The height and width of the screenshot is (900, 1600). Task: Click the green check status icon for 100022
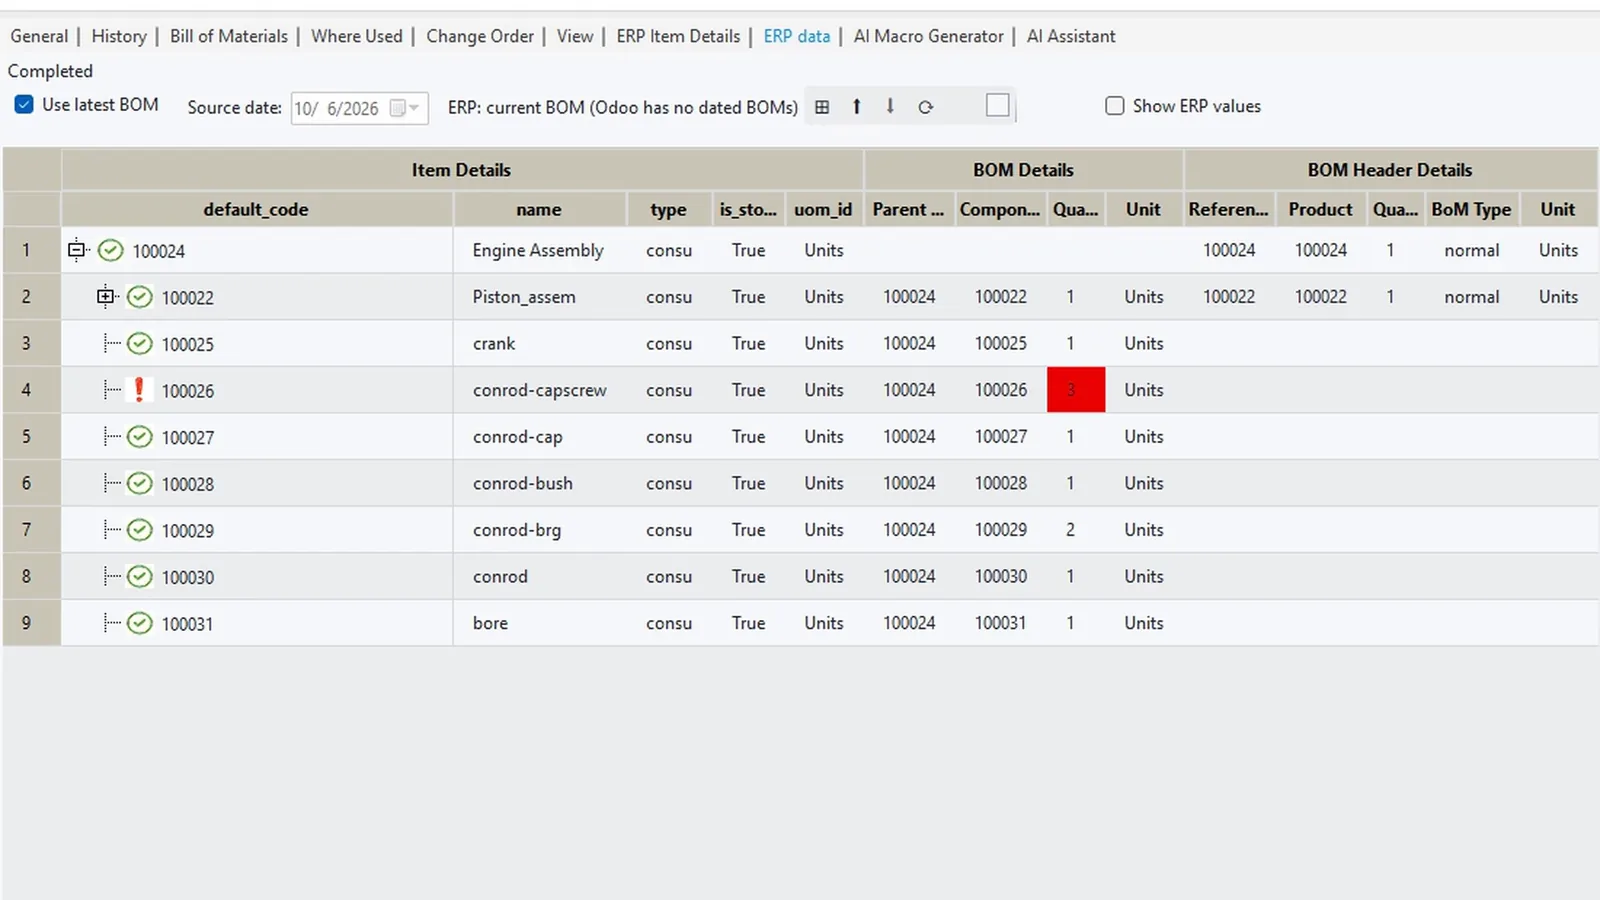(140, 297)
